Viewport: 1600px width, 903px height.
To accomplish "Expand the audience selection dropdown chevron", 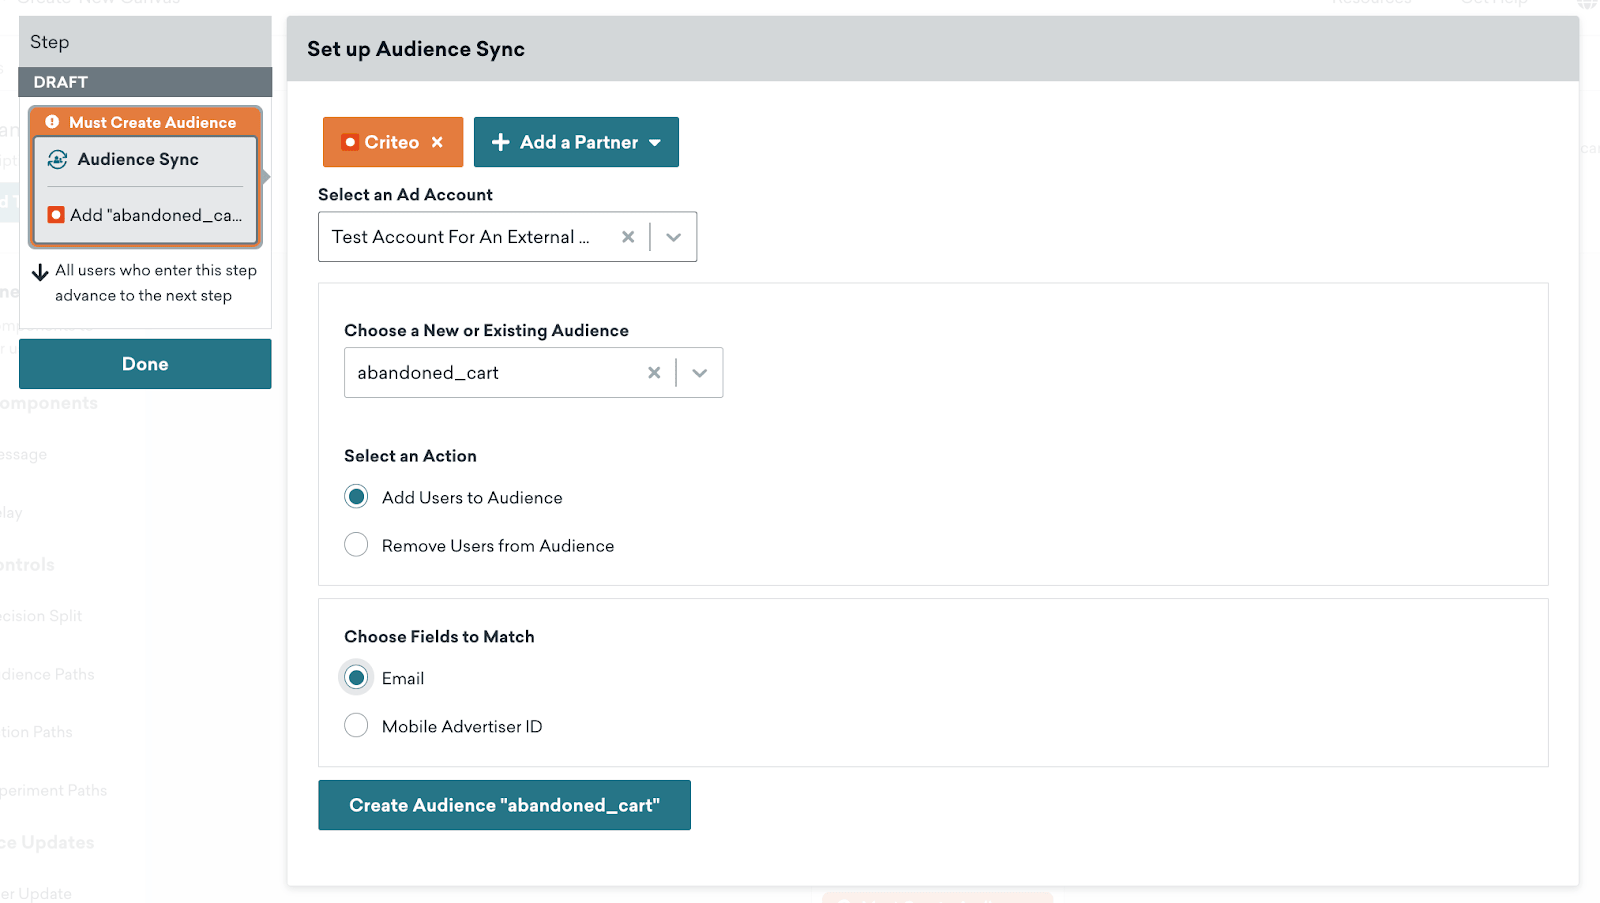I will 700,373.
